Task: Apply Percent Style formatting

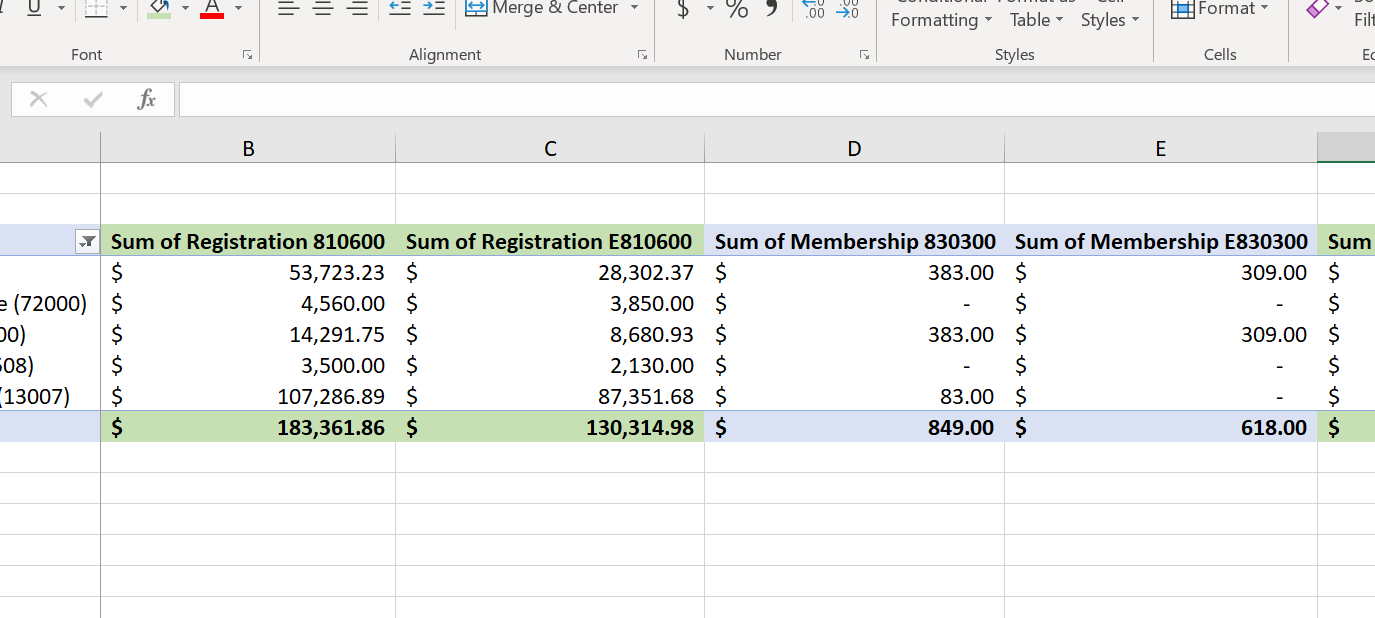Action: (x=736, y=10)
